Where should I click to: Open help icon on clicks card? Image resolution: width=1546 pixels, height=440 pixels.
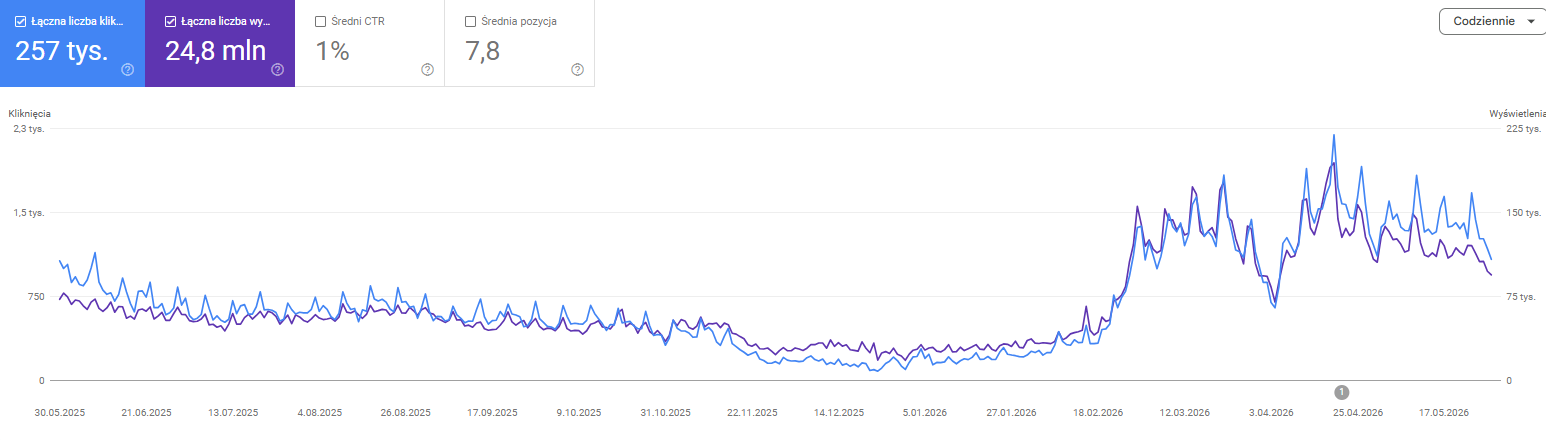(128, 70)
